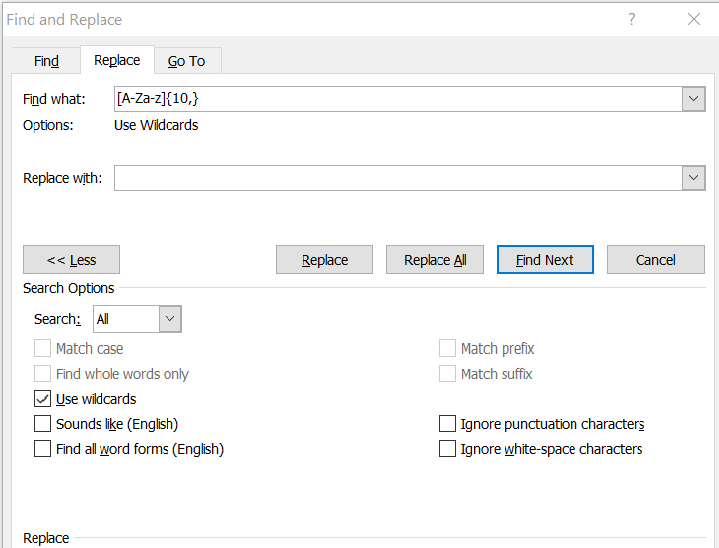Switch to the Find tab
719x548 pixels.
point(46,61)
